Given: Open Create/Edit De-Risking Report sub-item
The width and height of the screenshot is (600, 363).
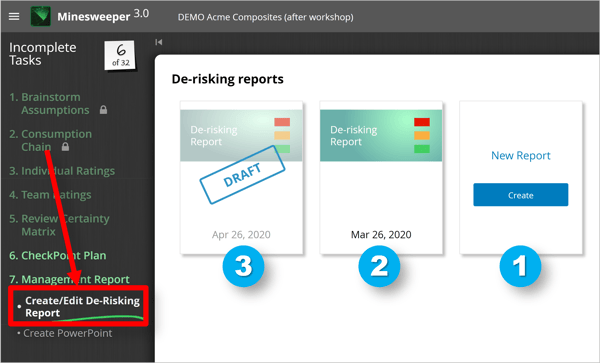Looking at the screenshot, I should (x=78, y=306).
